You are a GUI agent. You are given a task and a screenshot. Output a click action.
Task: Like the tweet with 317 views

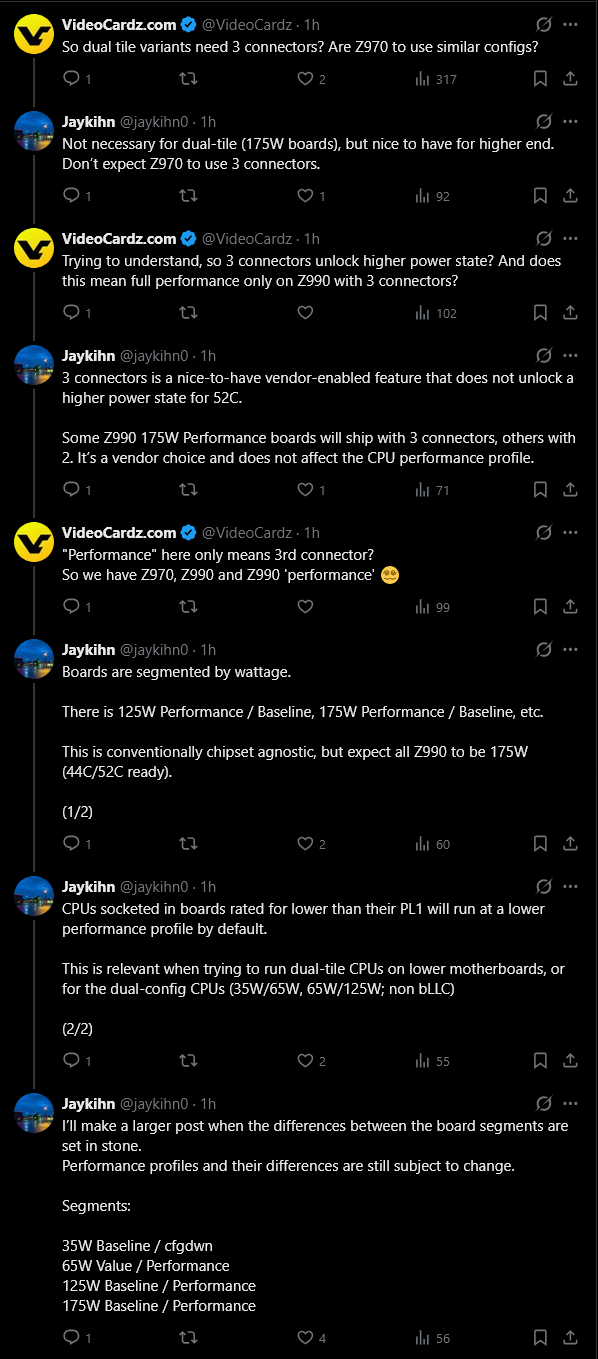[306, 79]
